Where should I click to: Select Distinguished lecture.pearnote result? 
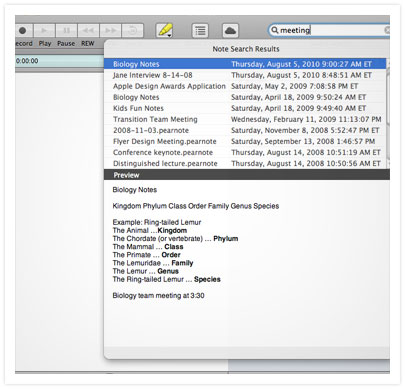point(245,163)
